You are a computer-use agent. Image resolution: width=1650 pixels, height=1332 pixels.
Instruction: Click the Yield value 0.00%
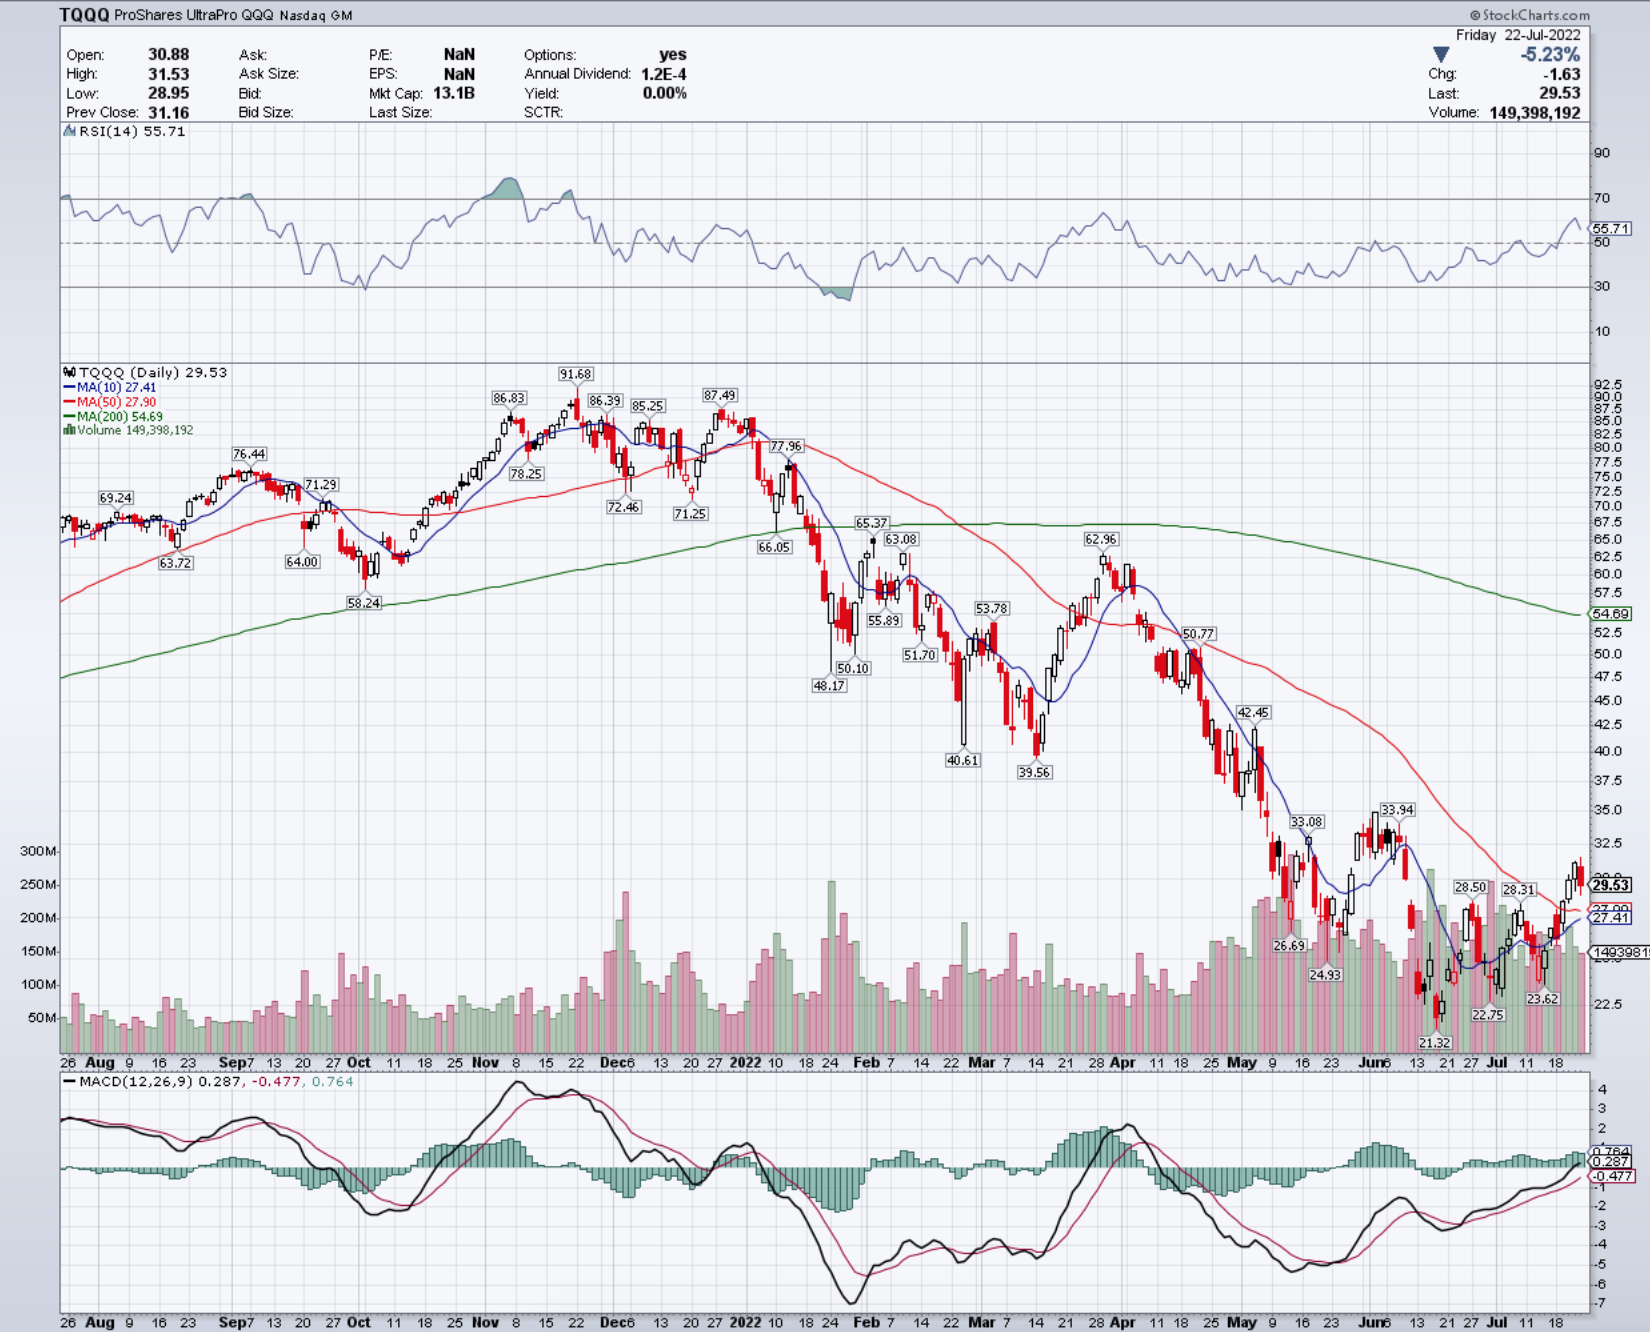pos(664,93)
